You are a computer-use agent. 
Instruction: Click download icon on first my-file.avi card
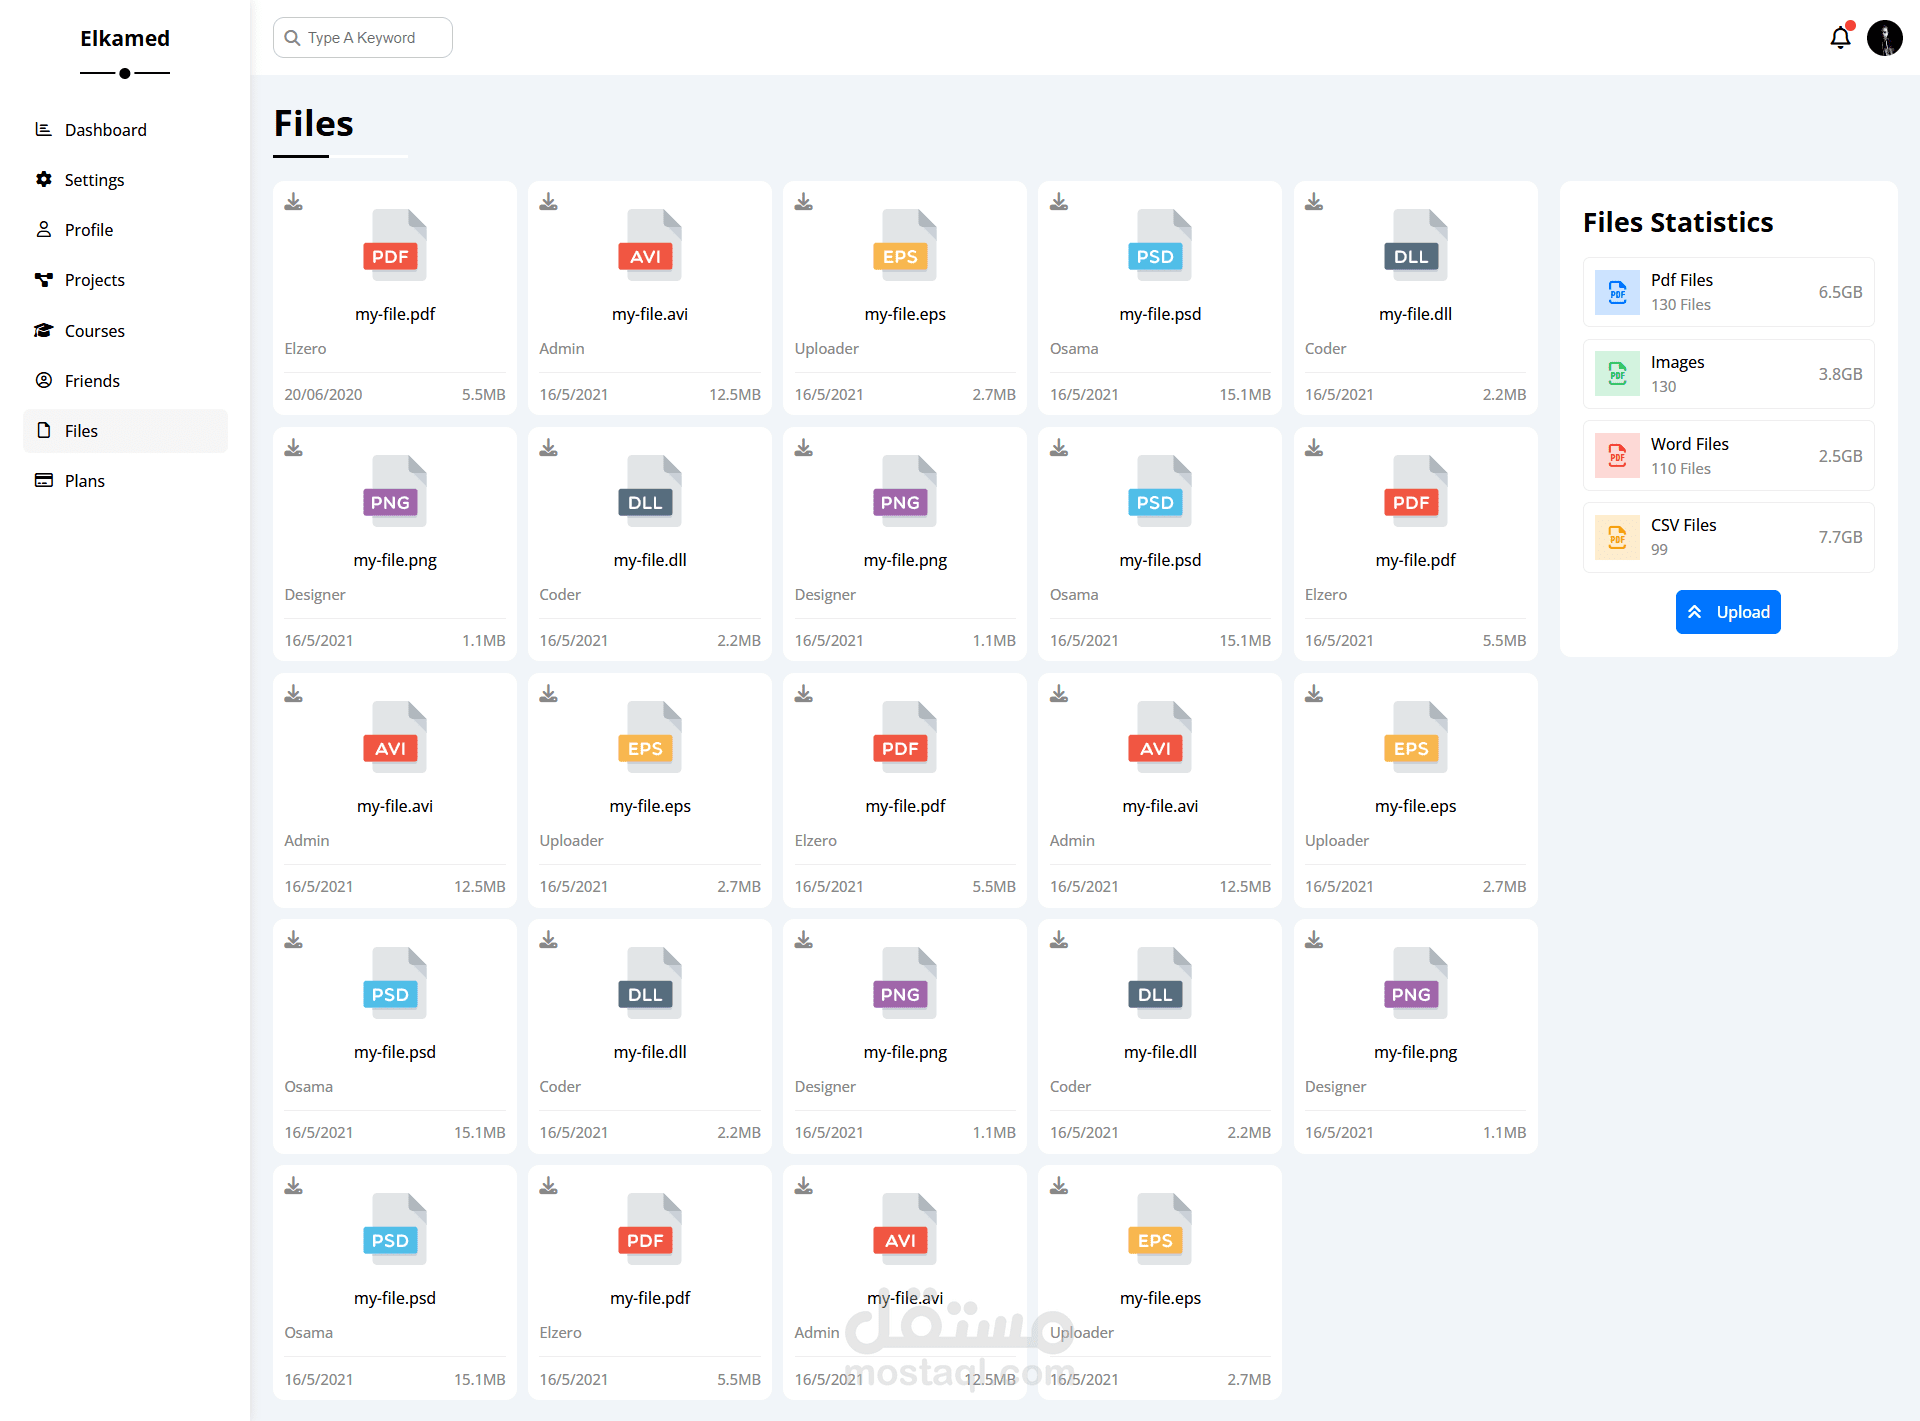point(548,202)
